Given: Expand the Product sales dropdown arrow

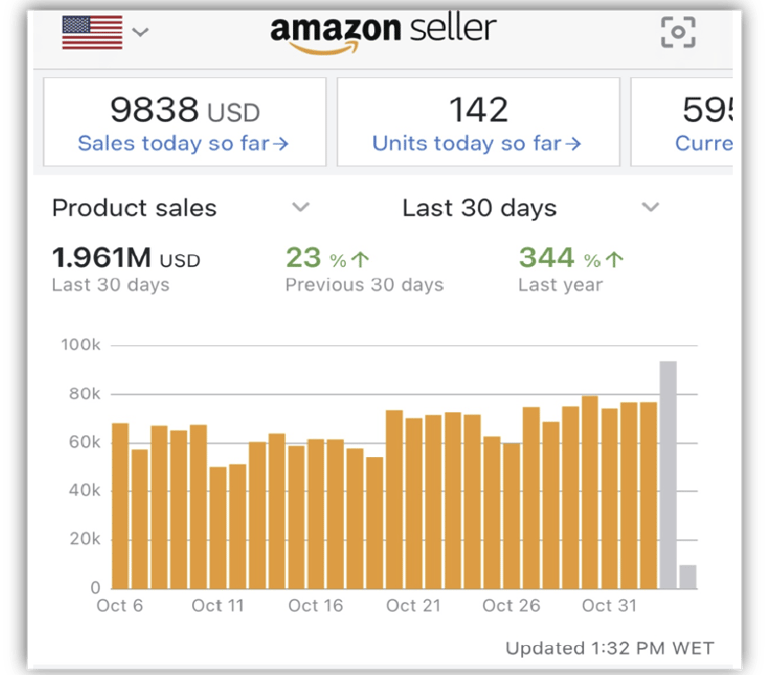Looking at the screenshot, I should pyautogui.click(x=300, y=208).
